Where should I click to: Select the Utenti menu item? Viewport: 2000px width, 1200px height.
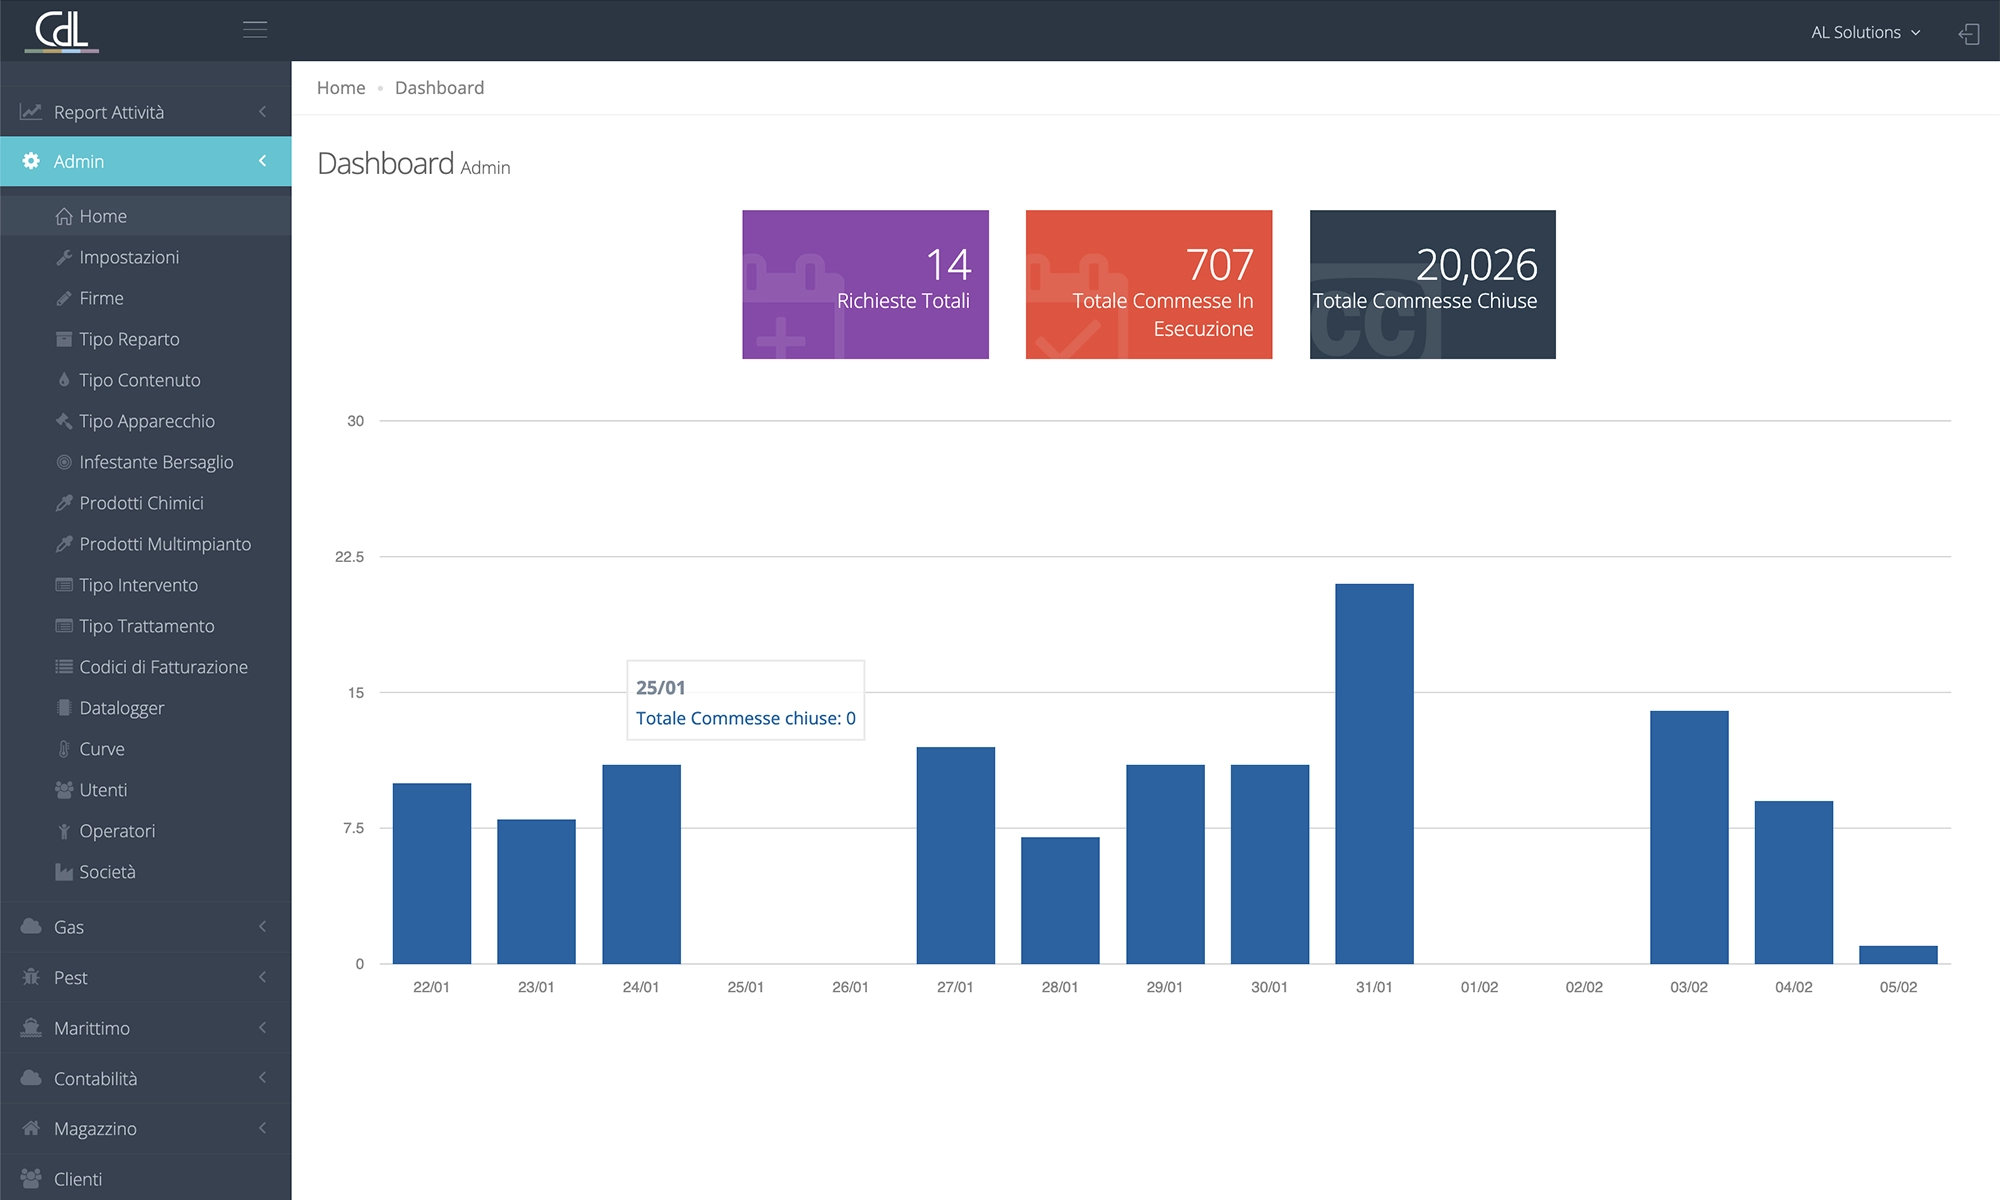tap(145, 790)
